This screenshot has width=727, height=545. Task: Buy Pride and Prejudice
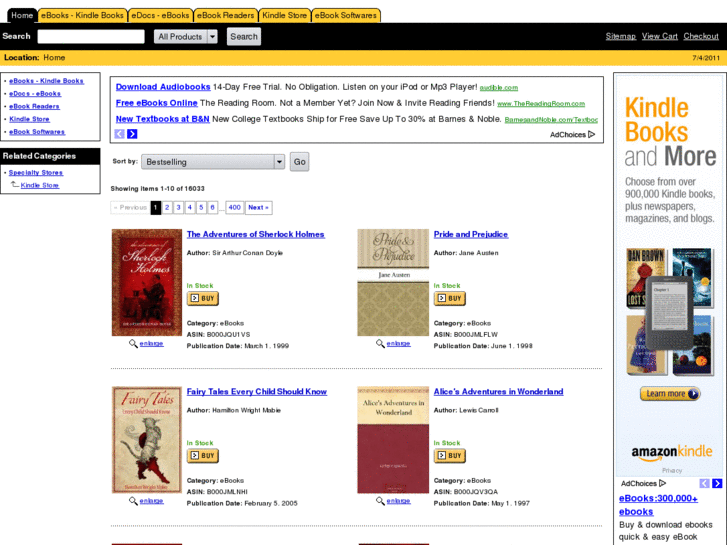(450, 298)
